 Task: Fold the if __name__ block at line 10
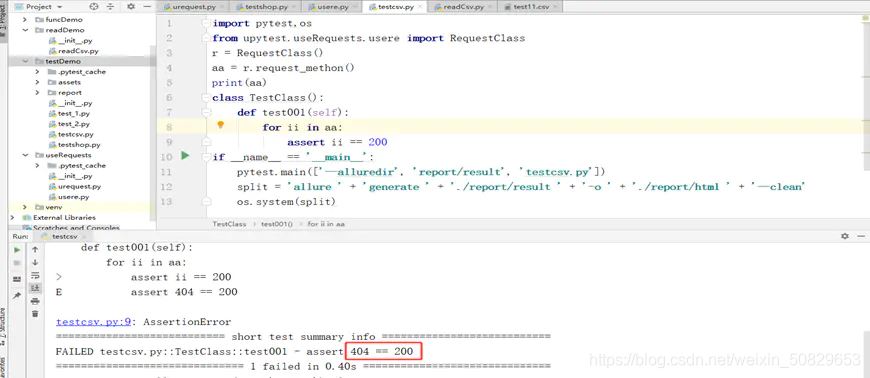(x=206, y=157)
